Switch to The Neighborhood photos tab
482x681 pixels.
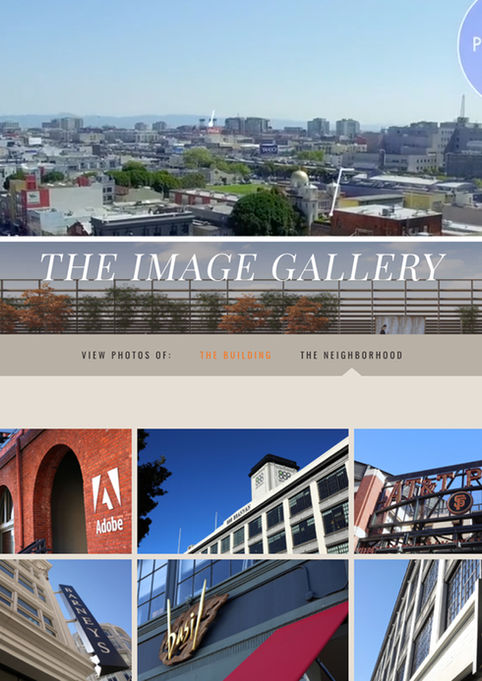[x=351, y=355]
